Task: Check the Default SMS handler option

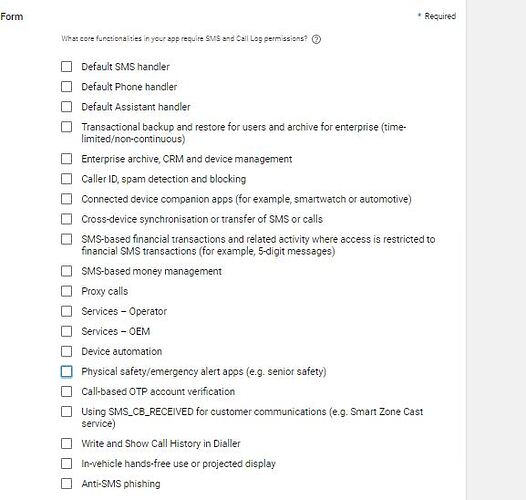Action: point(66,66)
